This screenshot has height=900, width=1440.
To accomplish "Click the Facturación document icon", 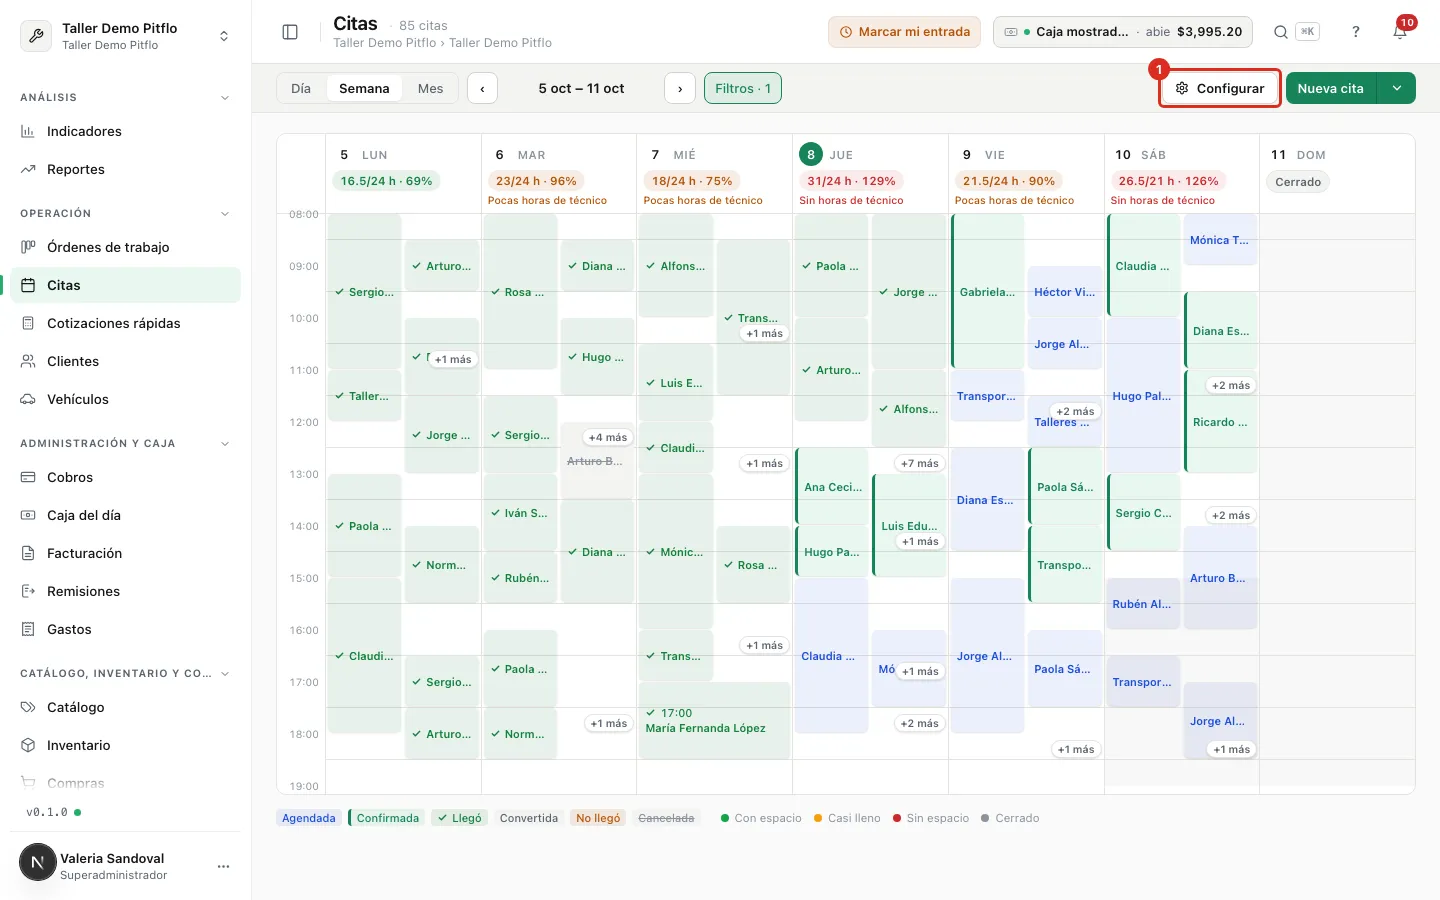I will (x=28, y=553).
